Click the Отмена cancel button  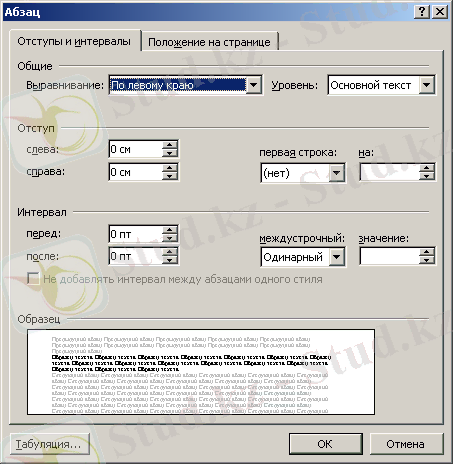pos(406,444)
